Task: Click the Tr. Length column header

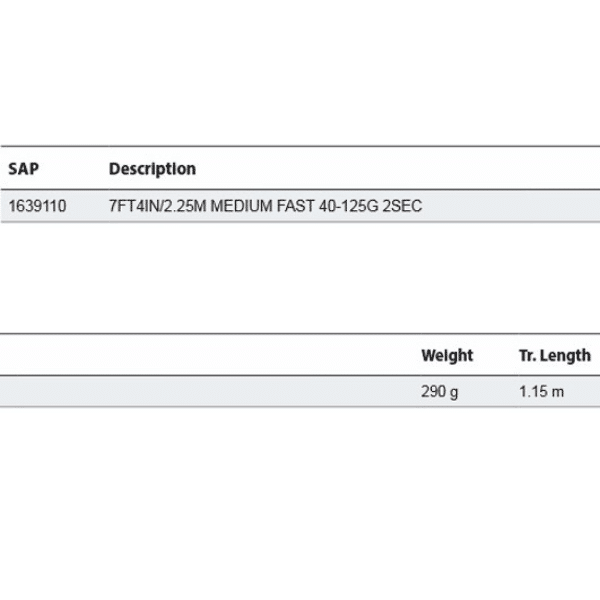Action: pos(554,355)
